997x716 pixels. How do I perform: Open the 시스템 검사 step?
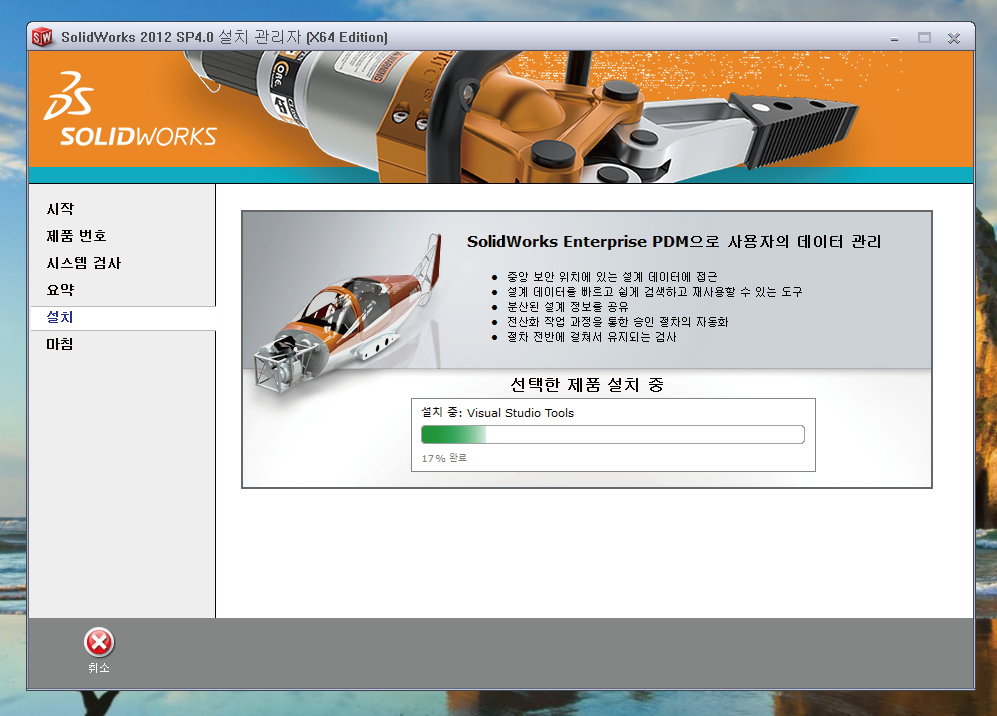point(83,263)
